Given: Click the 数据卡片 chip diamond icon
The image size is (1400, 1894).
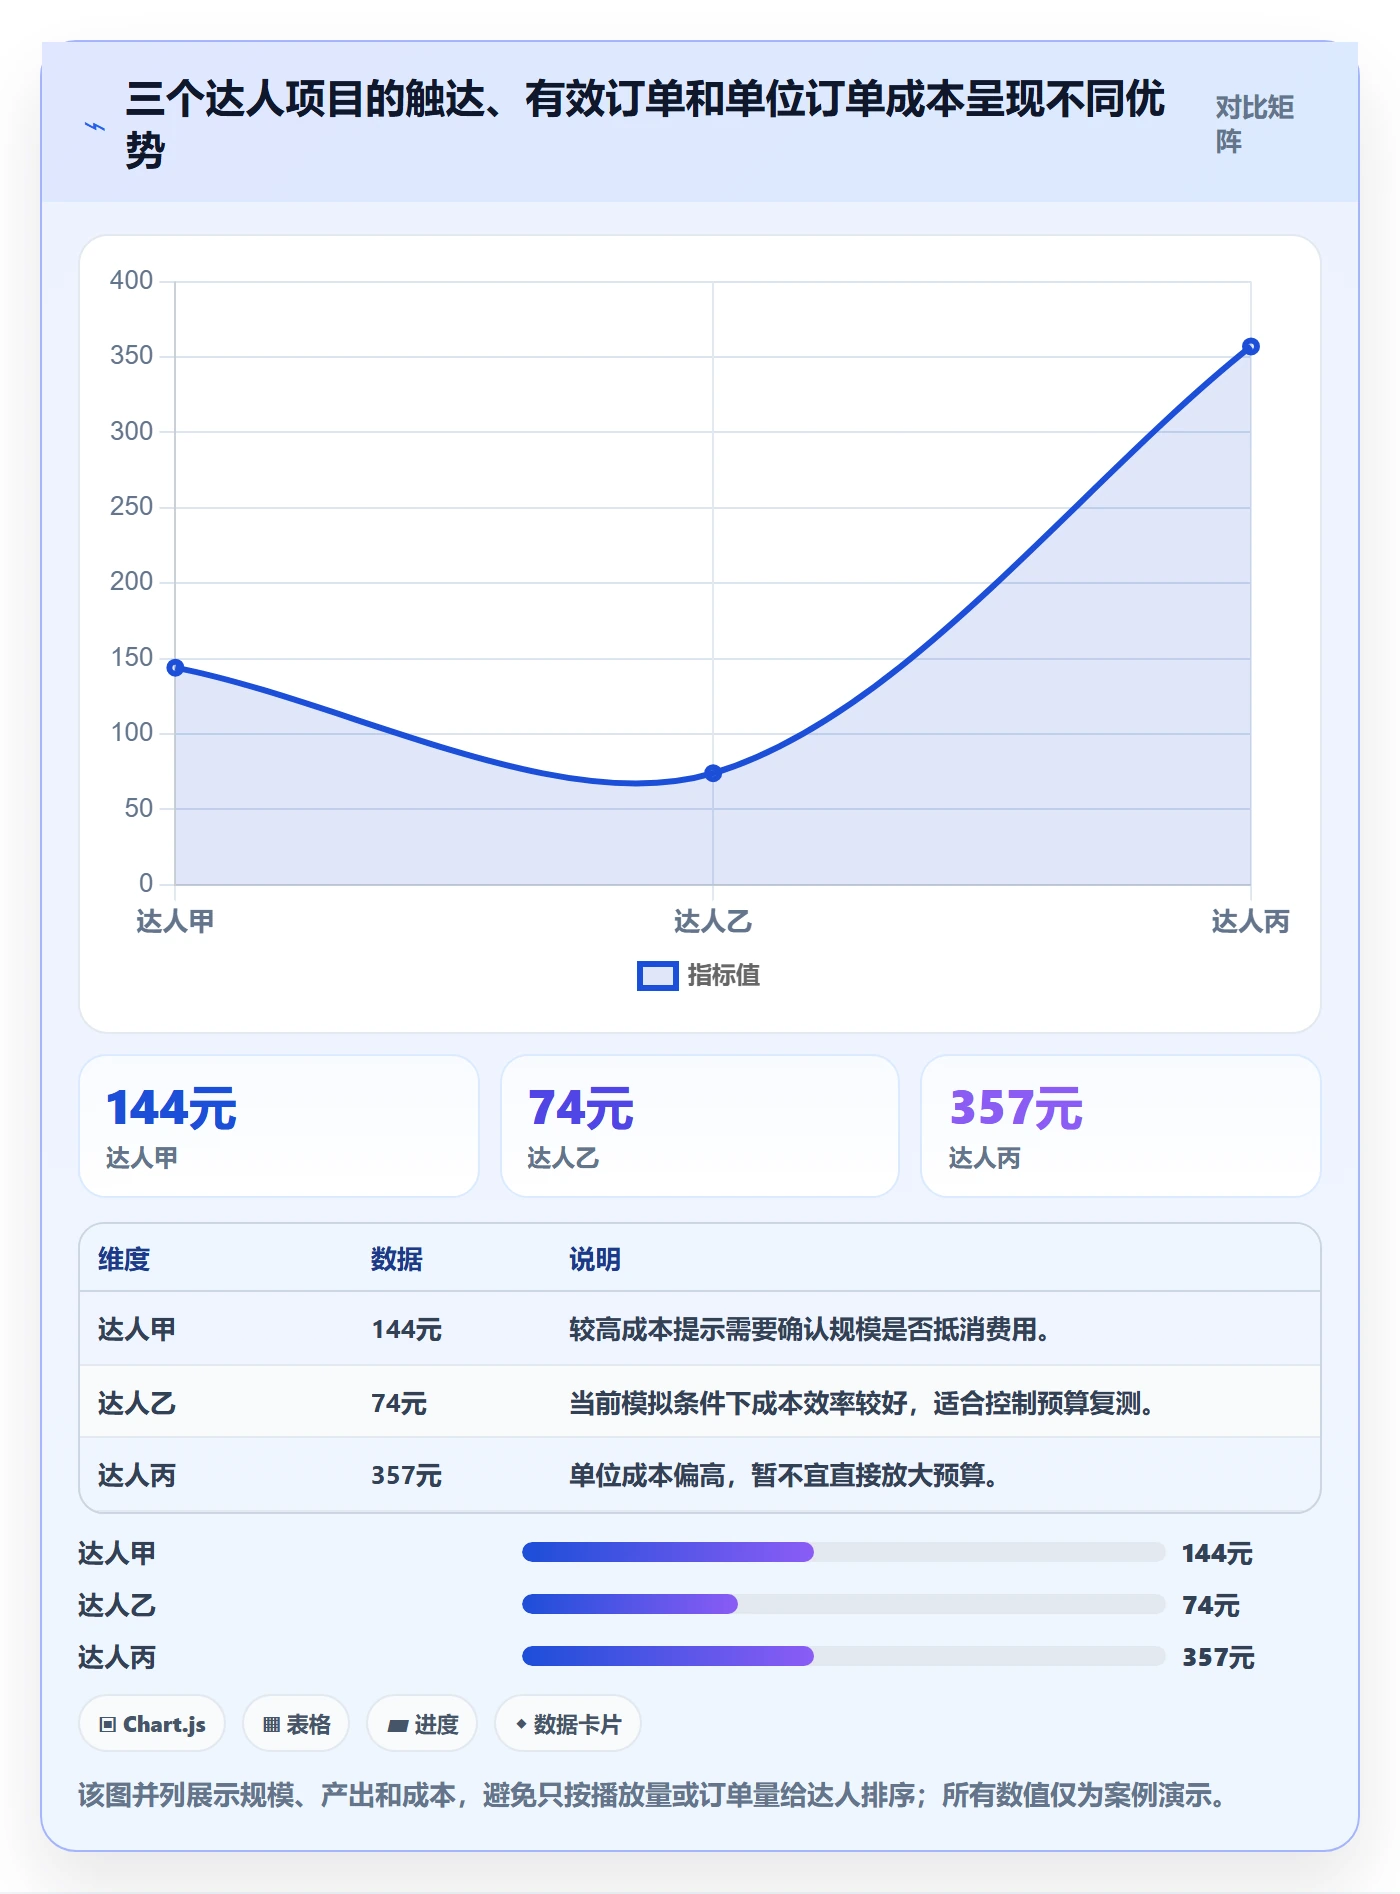Looking at the screenshot, I should (x=521, y=1724).
